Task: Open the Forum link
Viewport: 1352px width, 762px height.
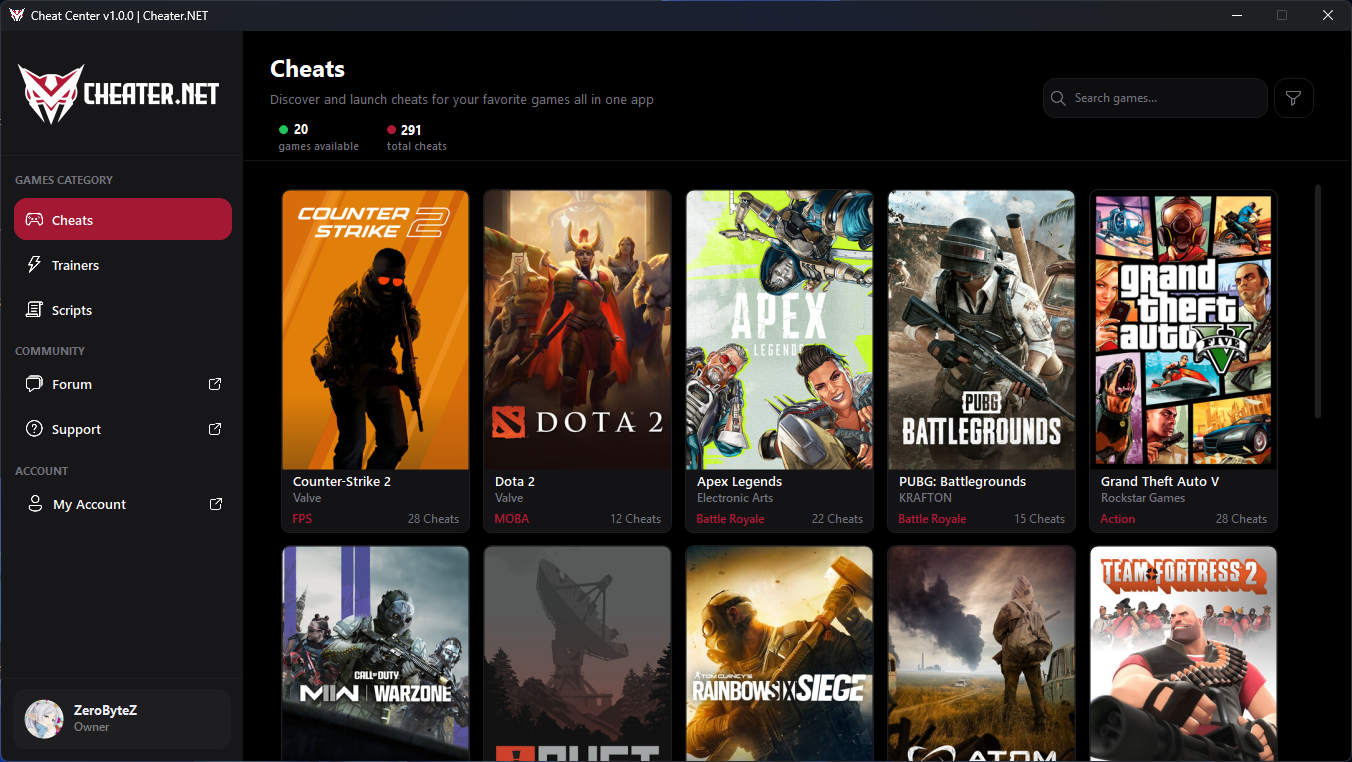Action: 123,384
